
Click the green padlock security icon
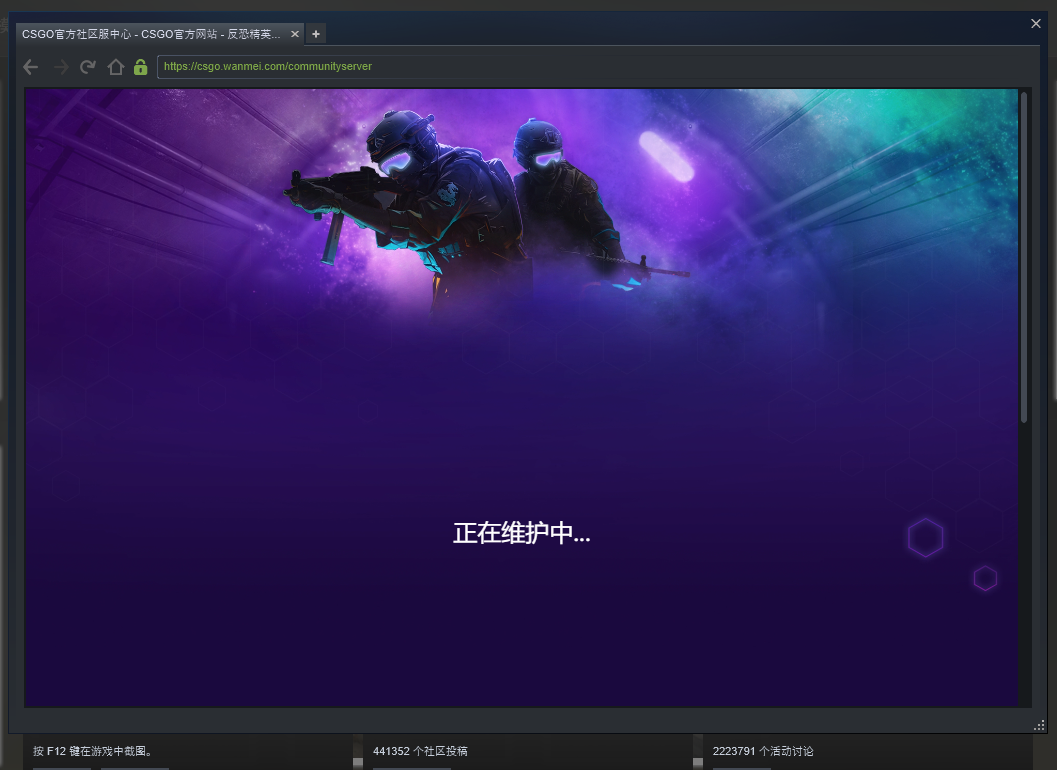coord(140,67)
